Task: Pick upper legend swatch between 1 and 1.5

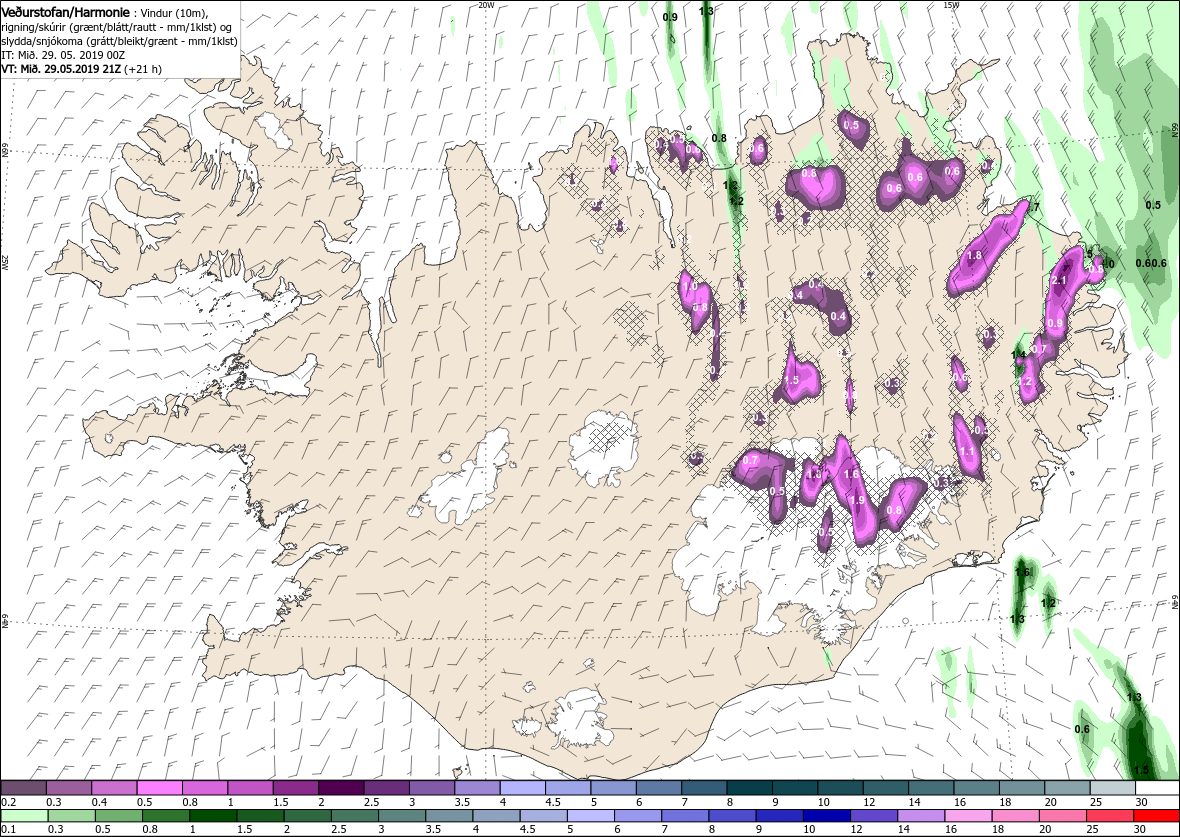Action: coord(251,788)
